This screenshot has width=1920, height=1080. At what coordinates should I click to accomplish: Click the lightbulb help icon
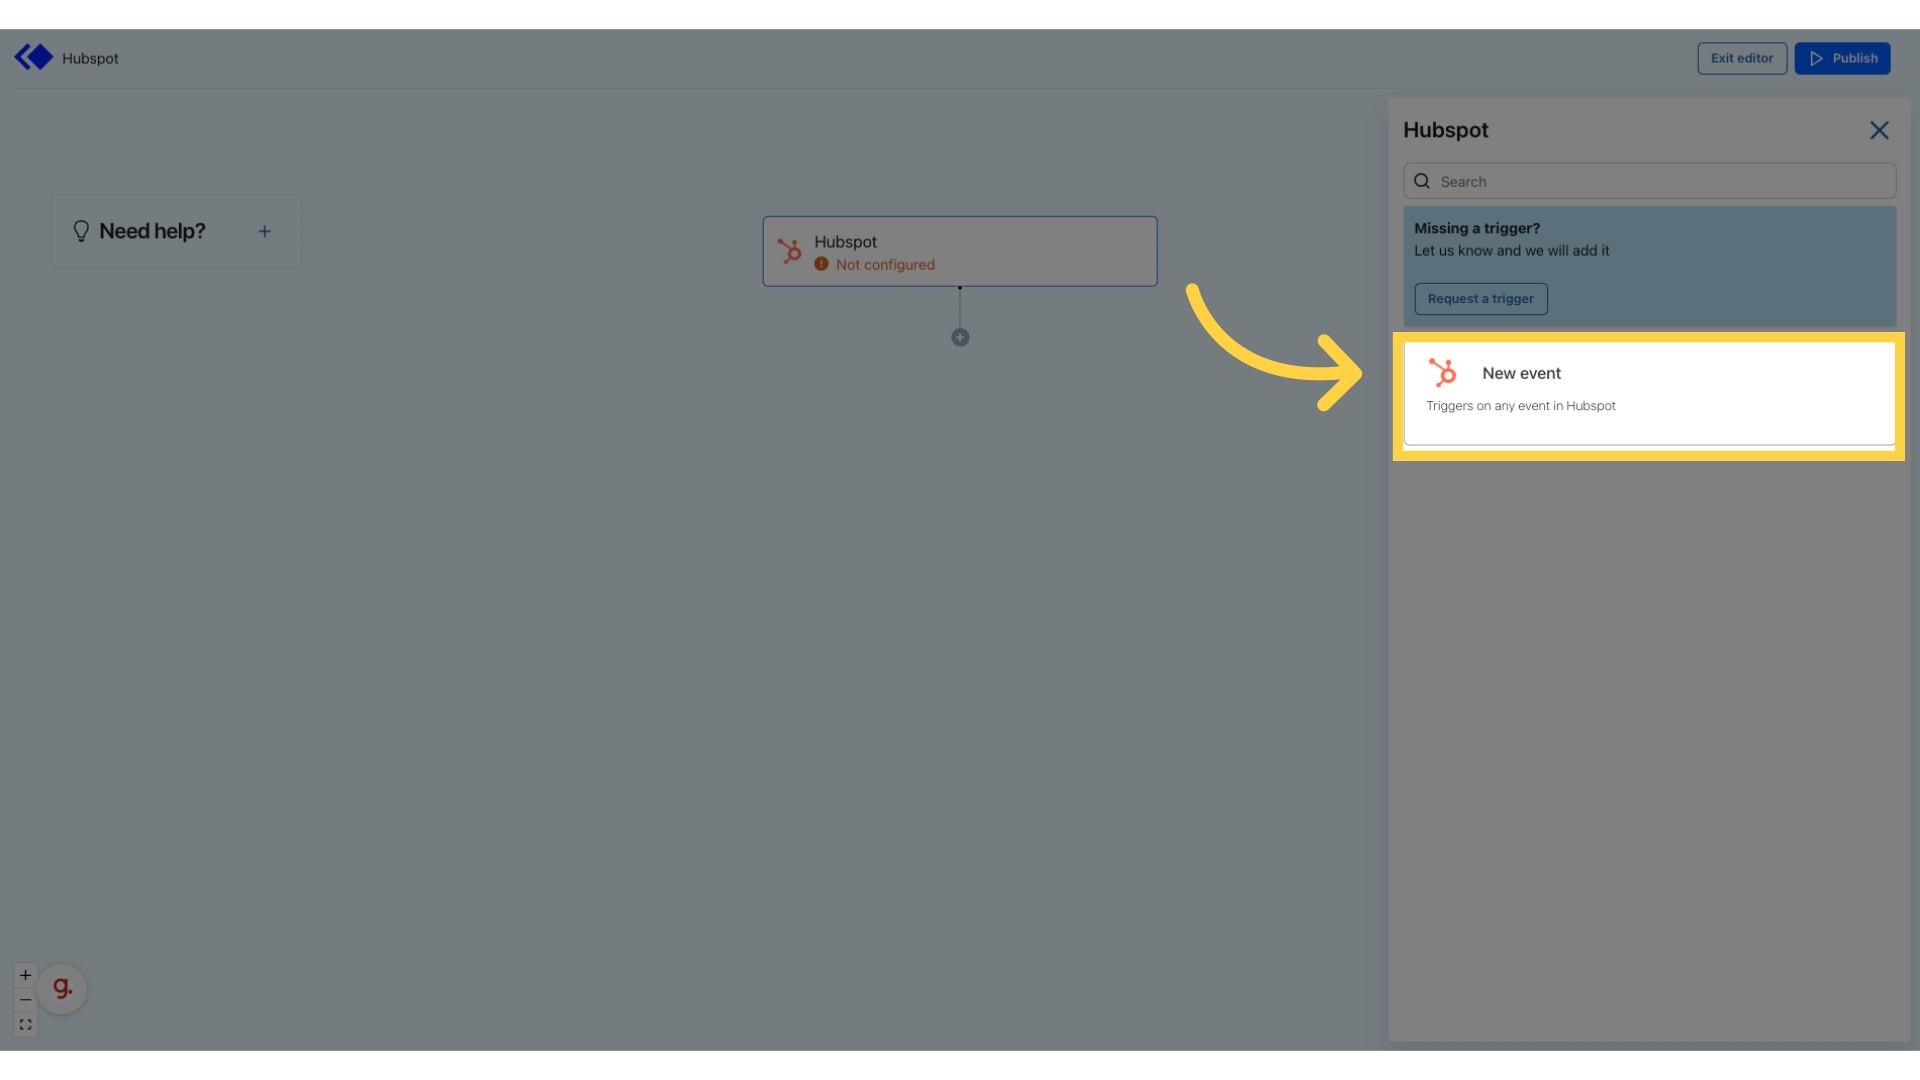(81, 231)
